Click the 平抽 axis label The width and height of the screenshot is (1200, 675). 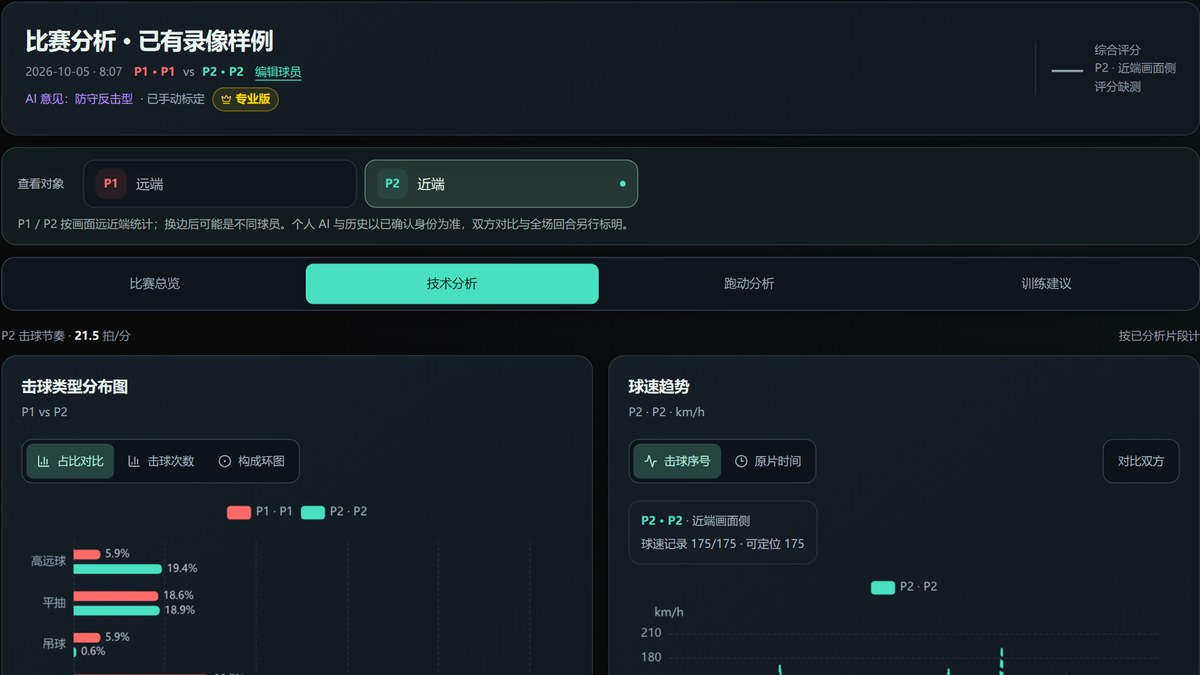tap(54, 603)
